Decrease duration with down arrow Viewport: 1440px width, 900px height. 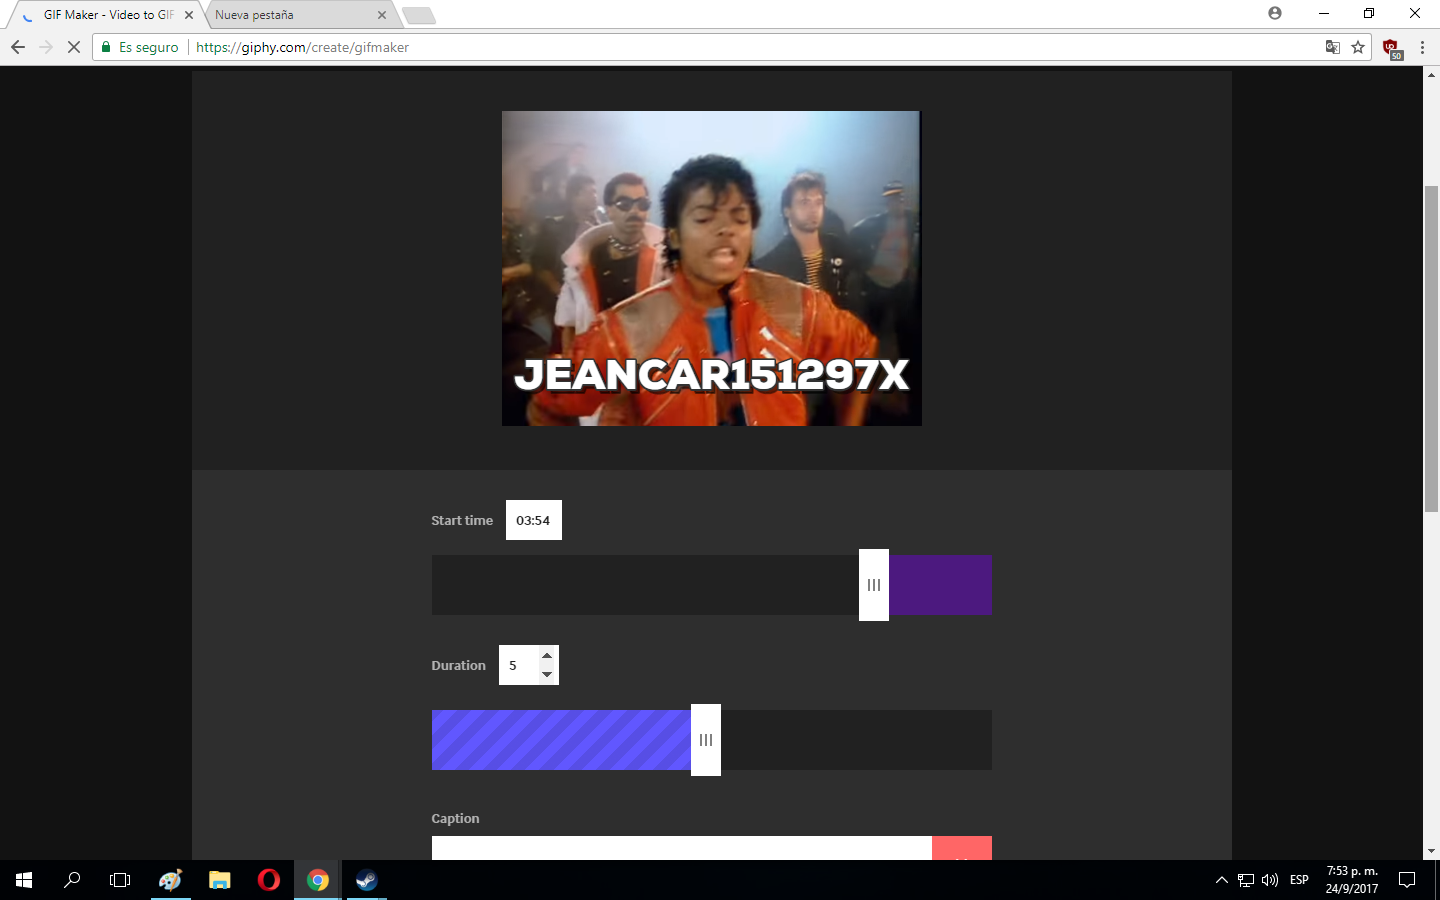click(547, 674)
